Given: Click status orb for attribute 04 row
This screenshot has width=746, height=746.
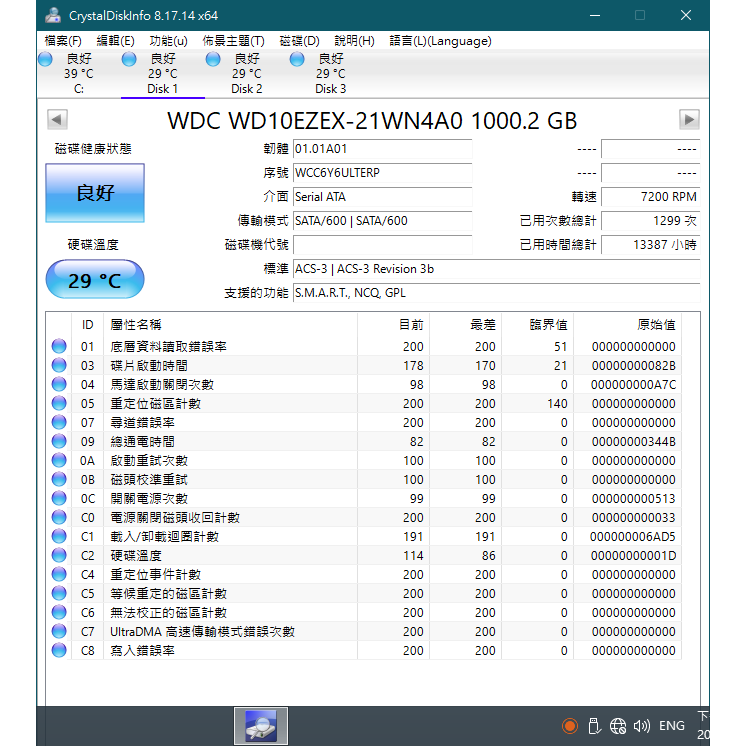Looking at the screenshot, I should [x=59, y=384].
